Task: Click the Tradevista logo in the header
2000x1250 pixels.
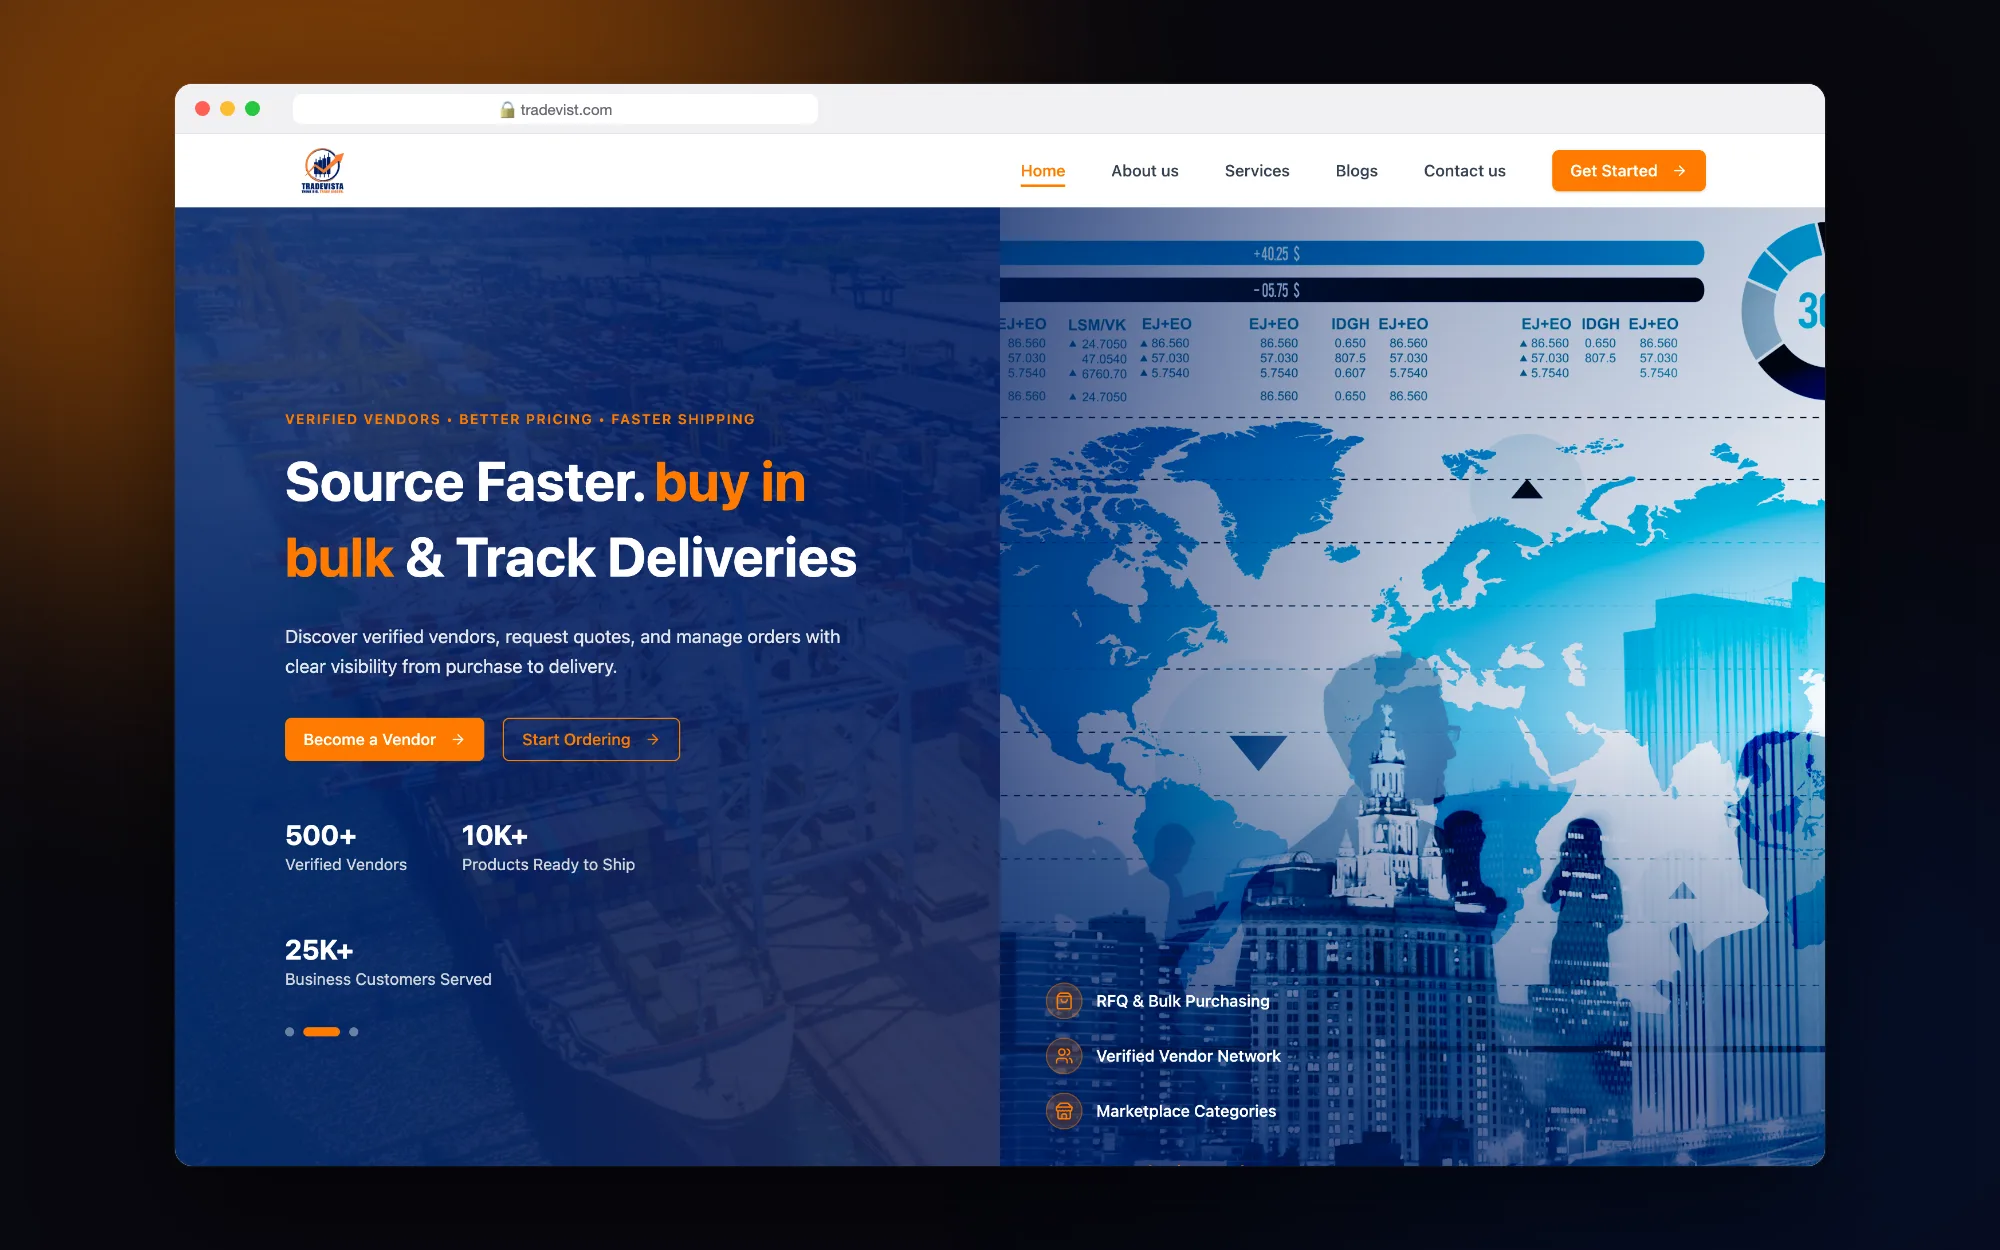Action: coord(322,170)
